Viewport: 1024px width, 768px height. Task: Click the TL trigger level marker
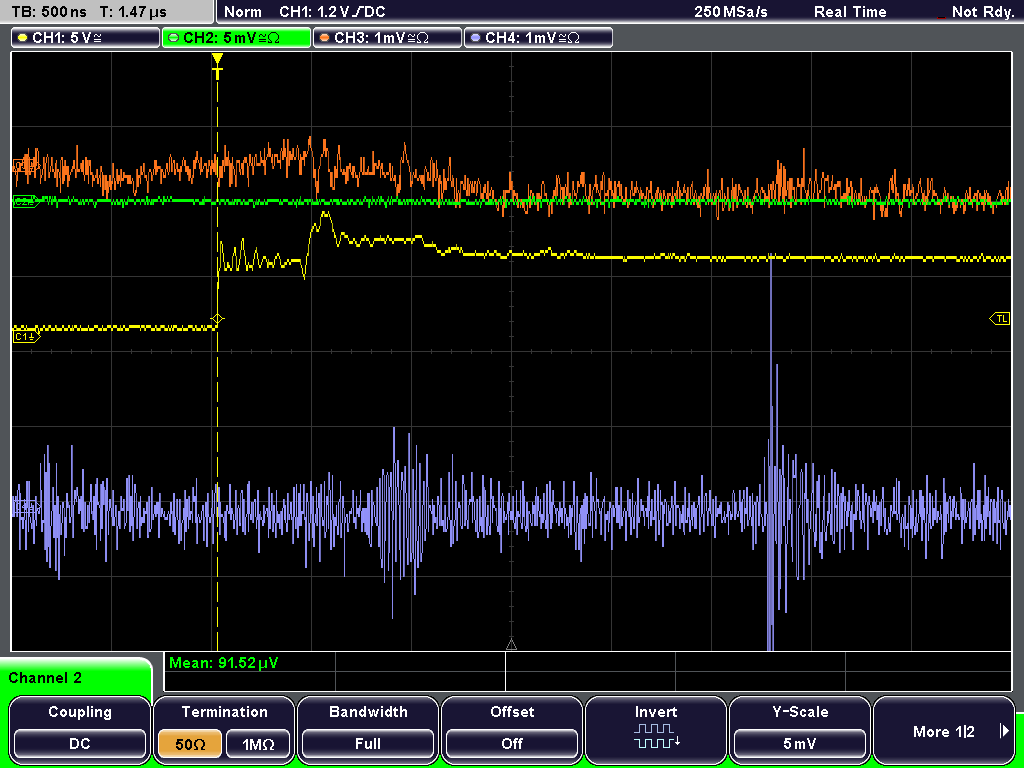1000,319
